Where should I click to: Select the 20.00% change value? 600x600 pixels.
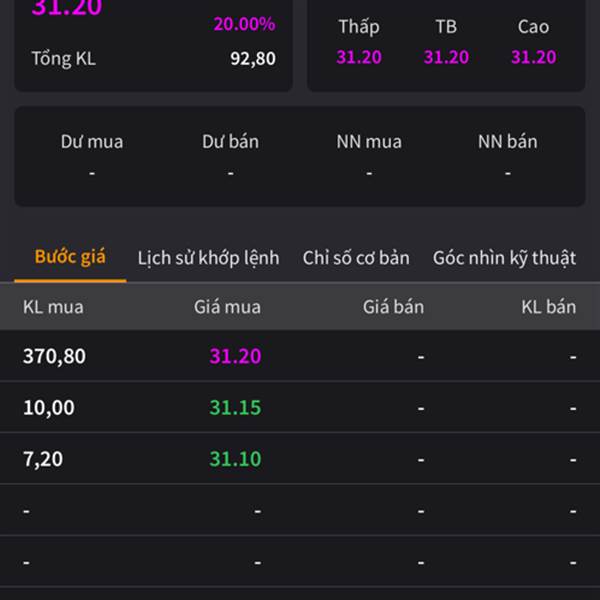(x=244, y=24)
